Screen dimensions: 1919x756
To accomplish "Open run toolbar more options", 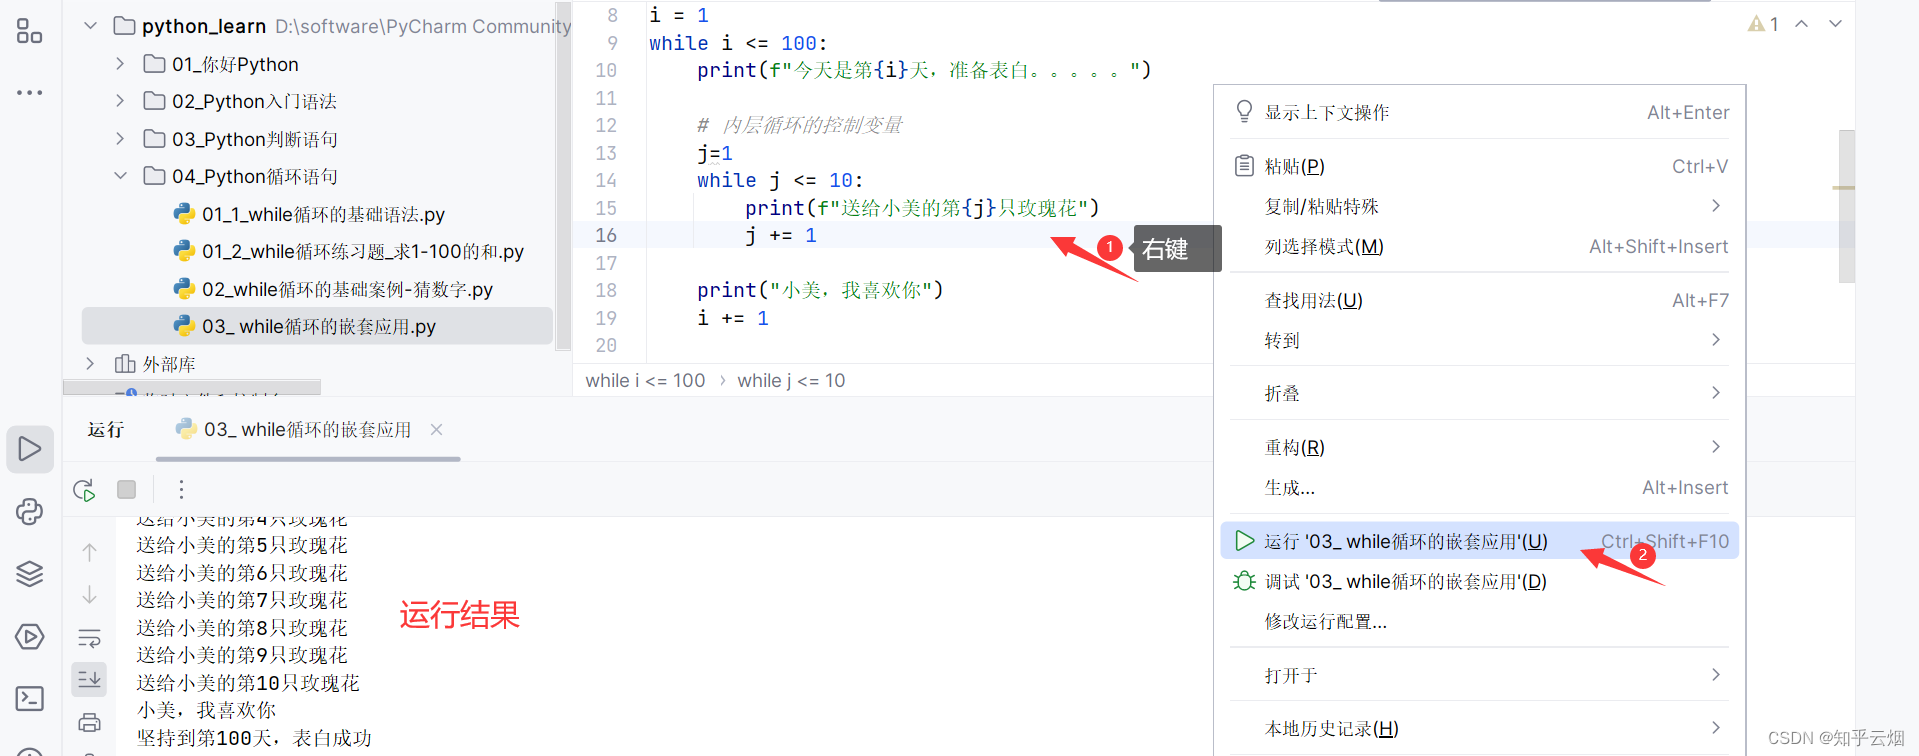I will tap(181, 489).
